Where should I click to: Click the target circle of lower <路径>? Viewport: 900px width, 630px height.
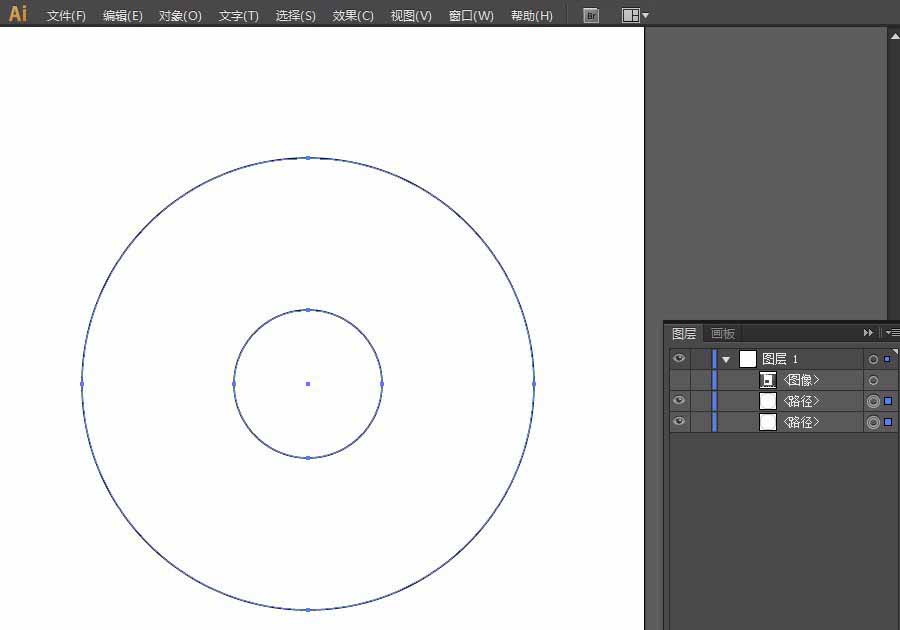click(873, 423)
